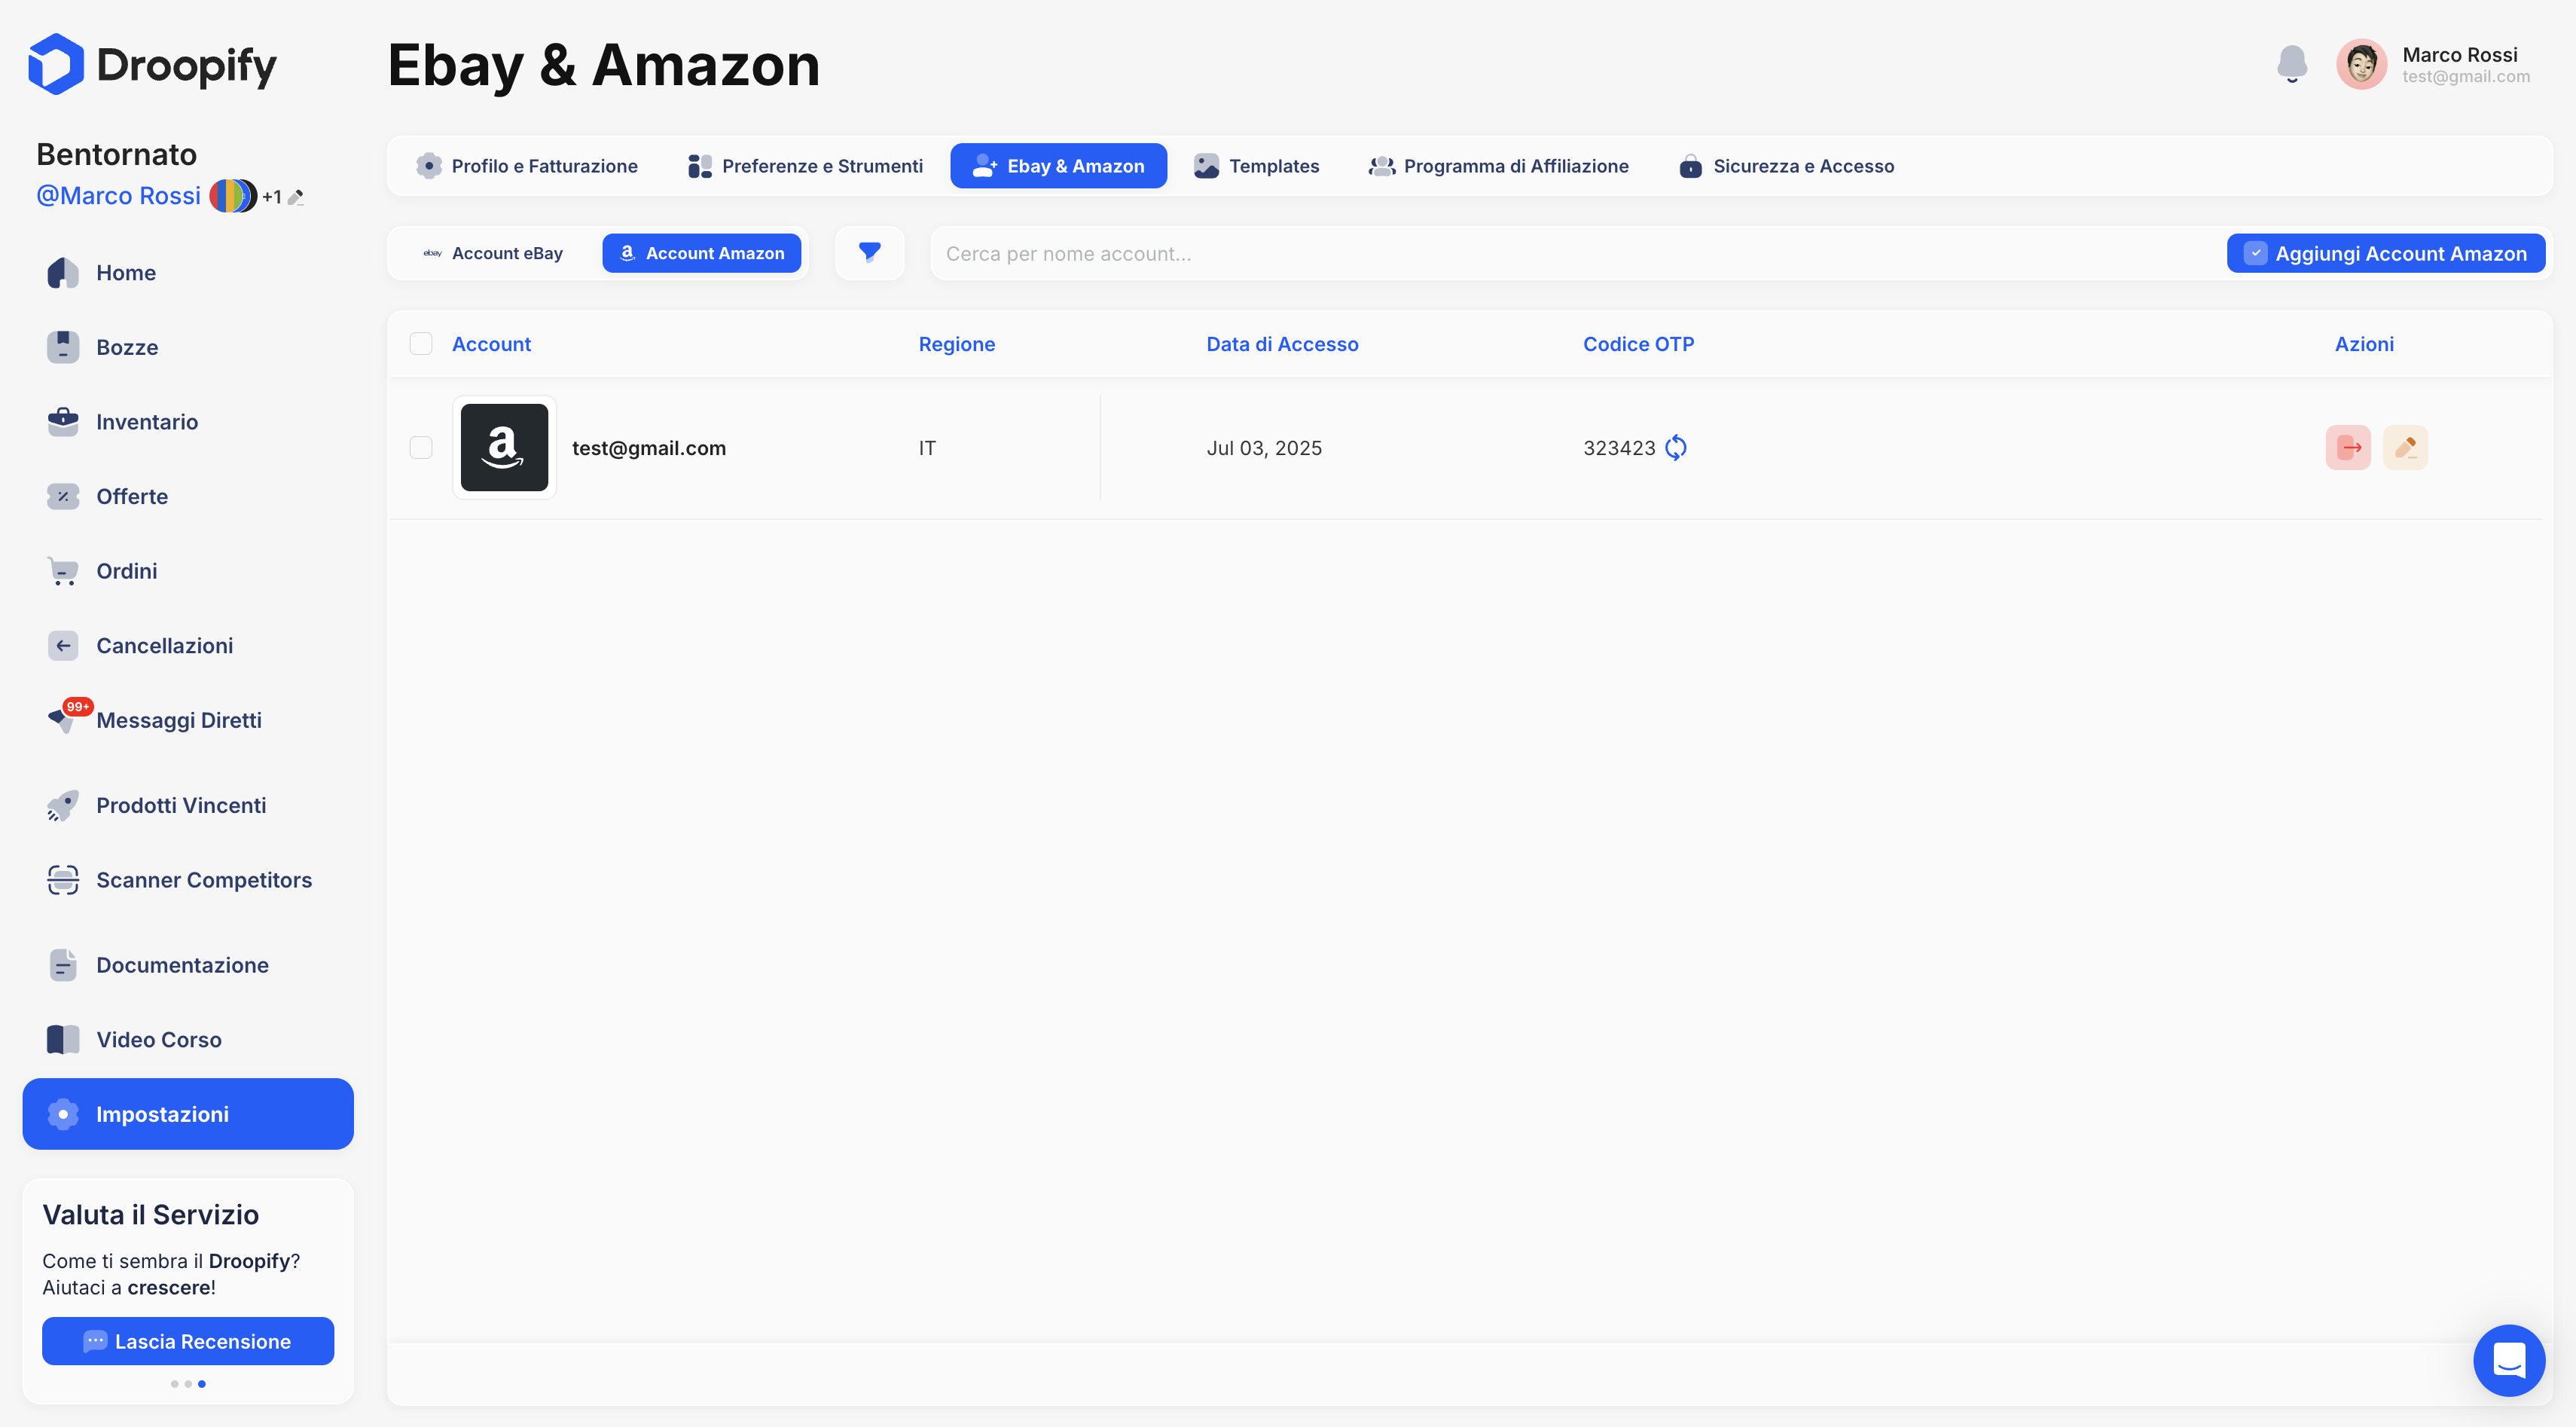
Task: Click the colored account badges beside Marco Rossi
Action: click(232, 196)
